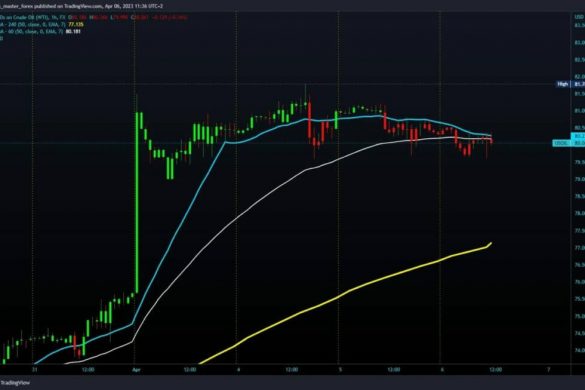The height and width of the screenshot is (390, 585).
Task: Click the 7 date label on time axis
Action: pos(548,370)
